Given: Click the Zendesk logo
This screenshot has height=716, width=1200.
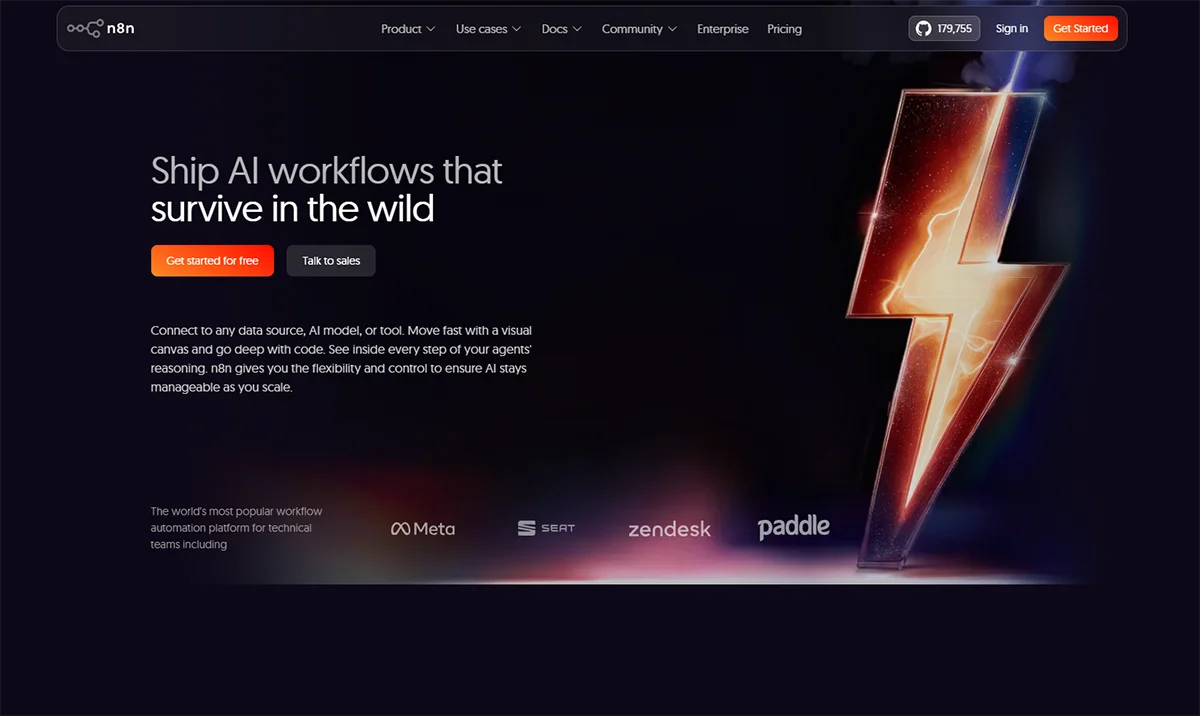Looking at the screenshot, I should 669,529.
